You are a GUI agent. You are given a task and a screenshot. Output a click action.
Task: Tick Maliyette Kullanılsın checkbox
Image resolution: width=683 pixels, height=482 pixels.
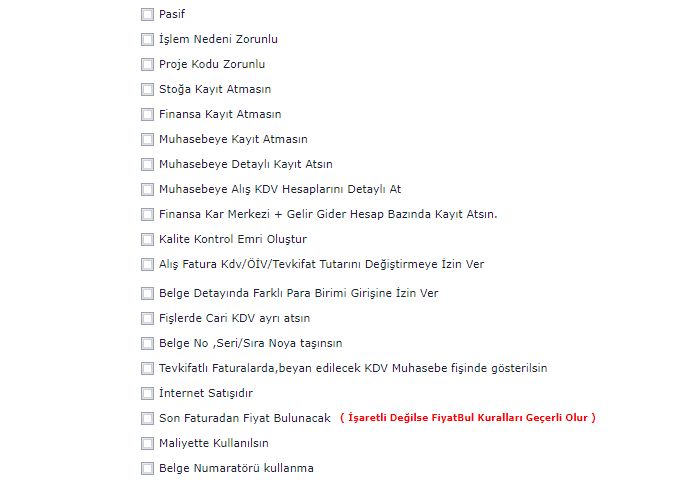coord(148,444)
